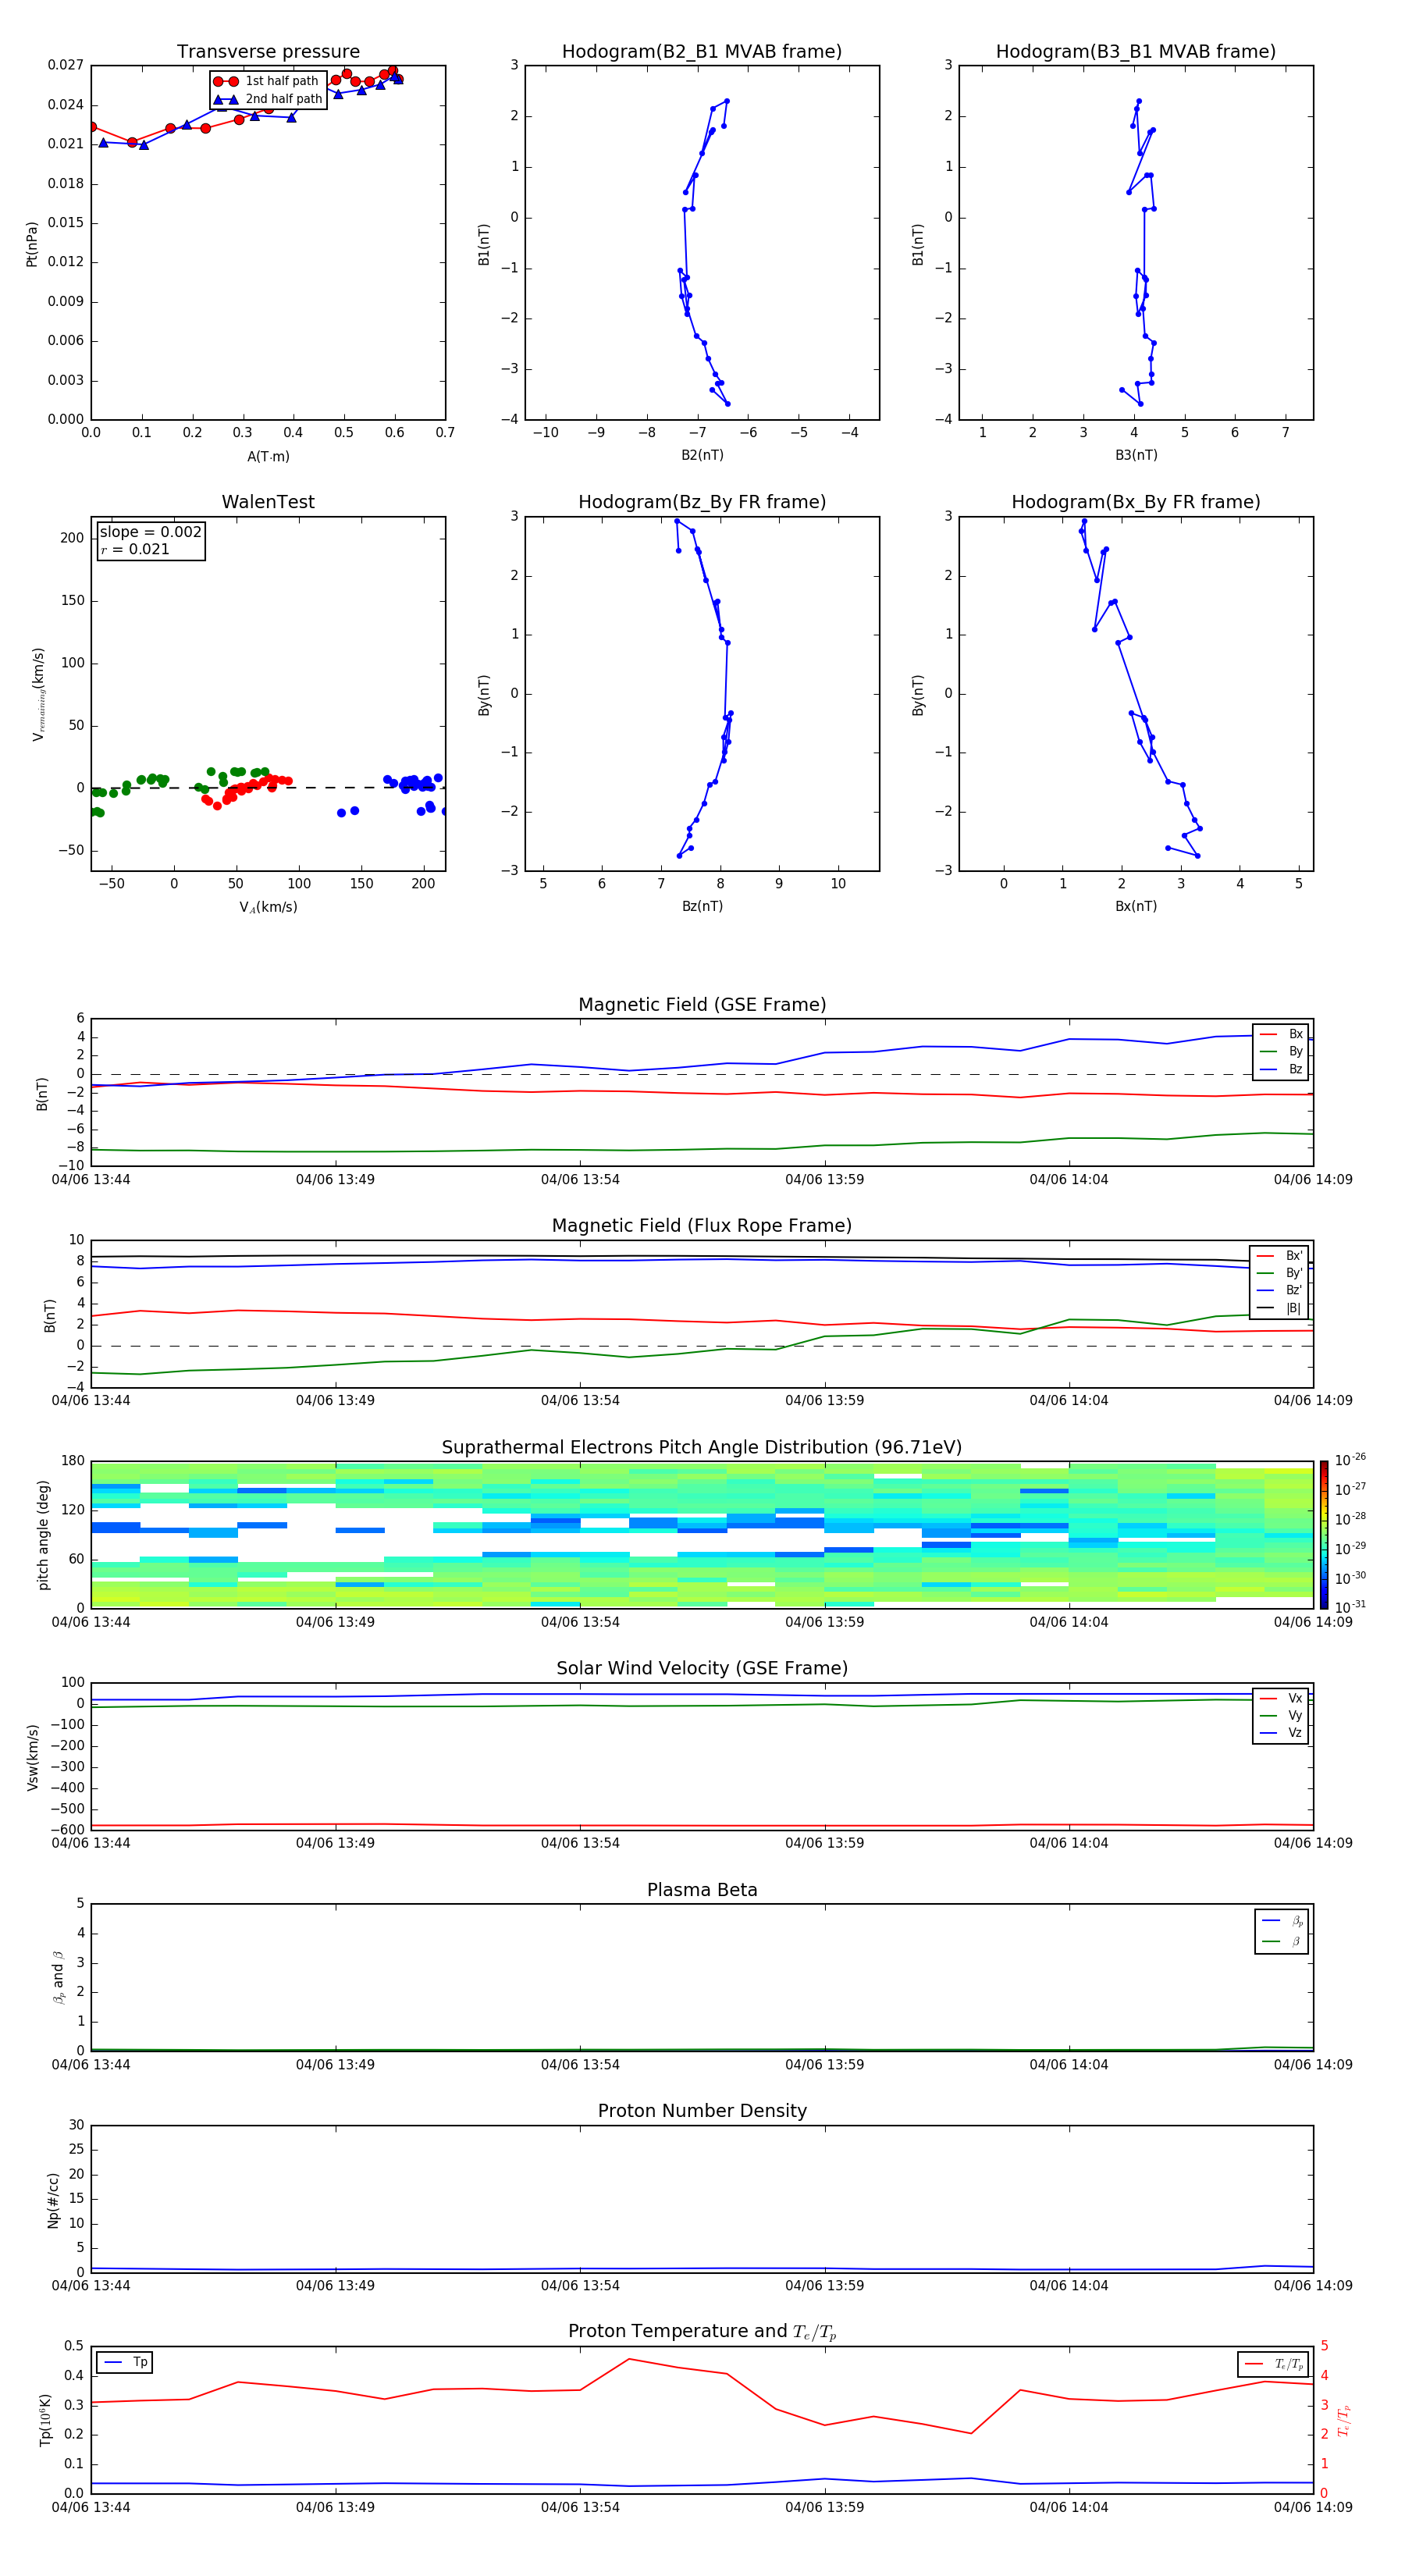1405x2576 pixels.
Task: Click the red Te/Tp peak near 13:55
Action: click(629, 2359)
